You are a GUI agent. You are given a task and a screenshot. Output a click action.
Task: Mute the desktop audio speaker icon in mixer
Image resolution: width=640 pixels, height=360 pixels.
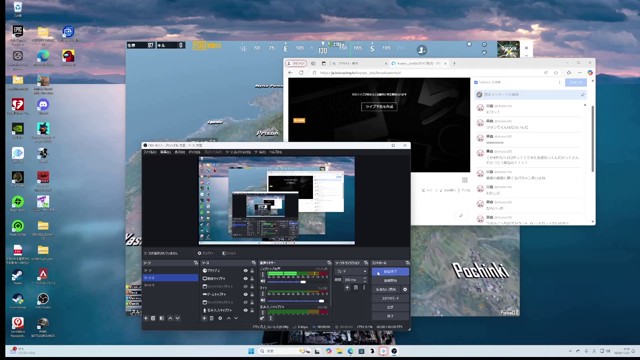pyautogui.click(x=263, y=281)
